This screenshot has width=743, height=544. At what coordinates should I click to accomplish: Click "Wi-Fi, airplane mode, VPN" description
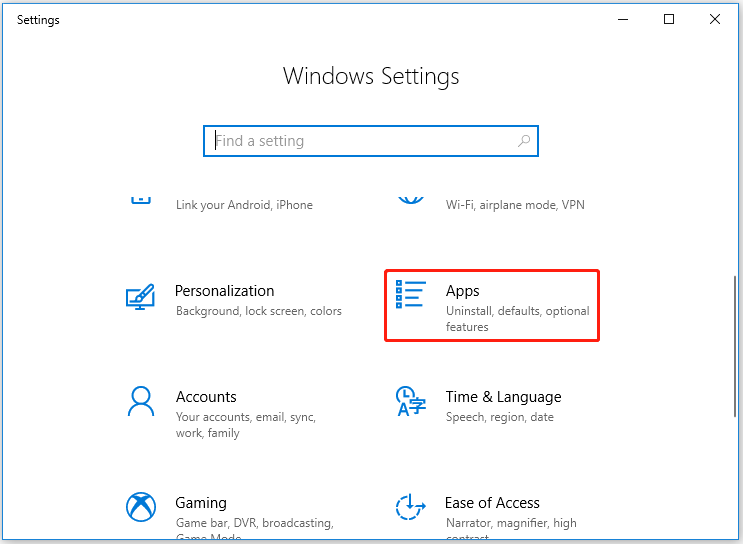(515, 205)
